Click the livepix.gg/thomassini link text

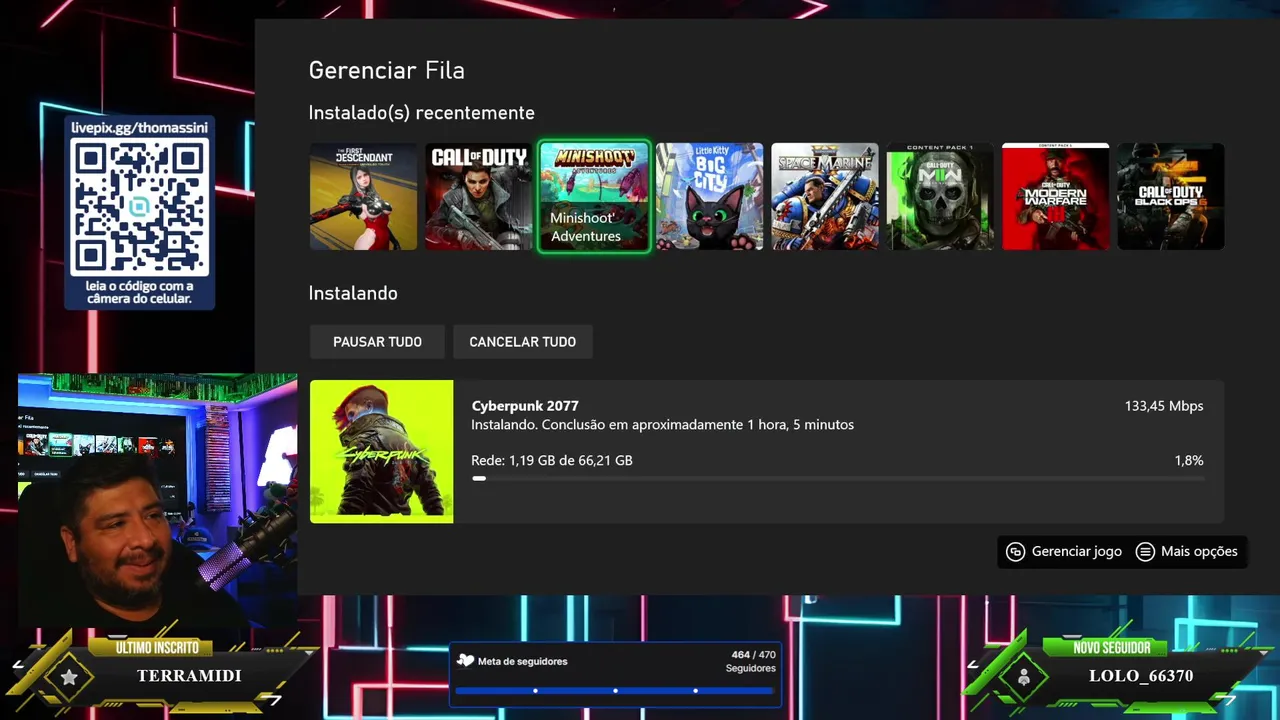tap(139, 128)
